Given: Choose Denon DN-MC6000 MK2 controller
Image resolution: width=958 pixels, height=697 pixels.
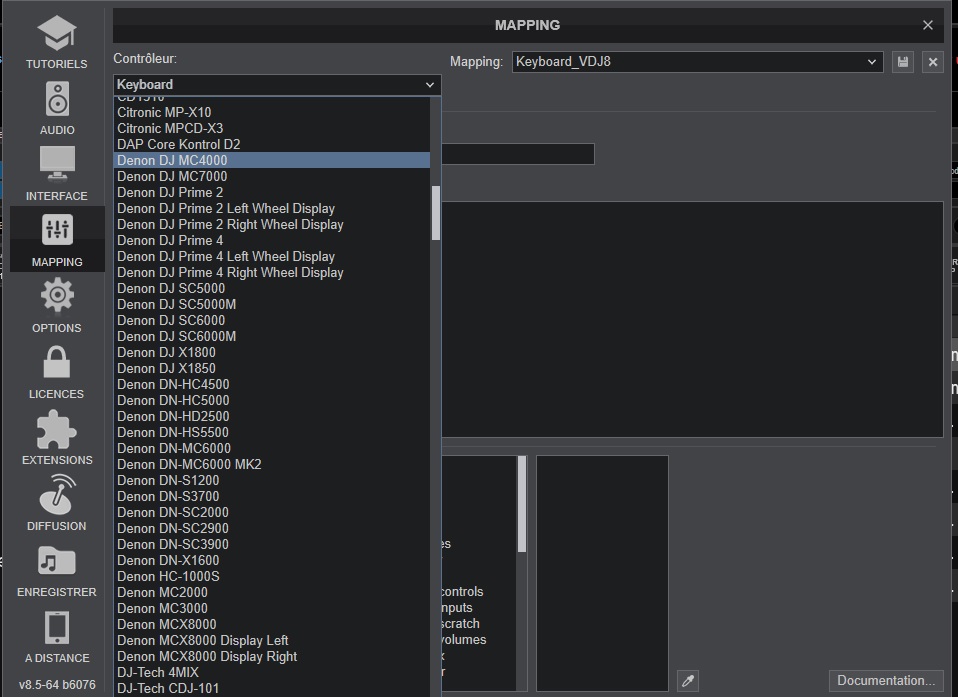Looking at the screenshot, I should pos(272,464).
